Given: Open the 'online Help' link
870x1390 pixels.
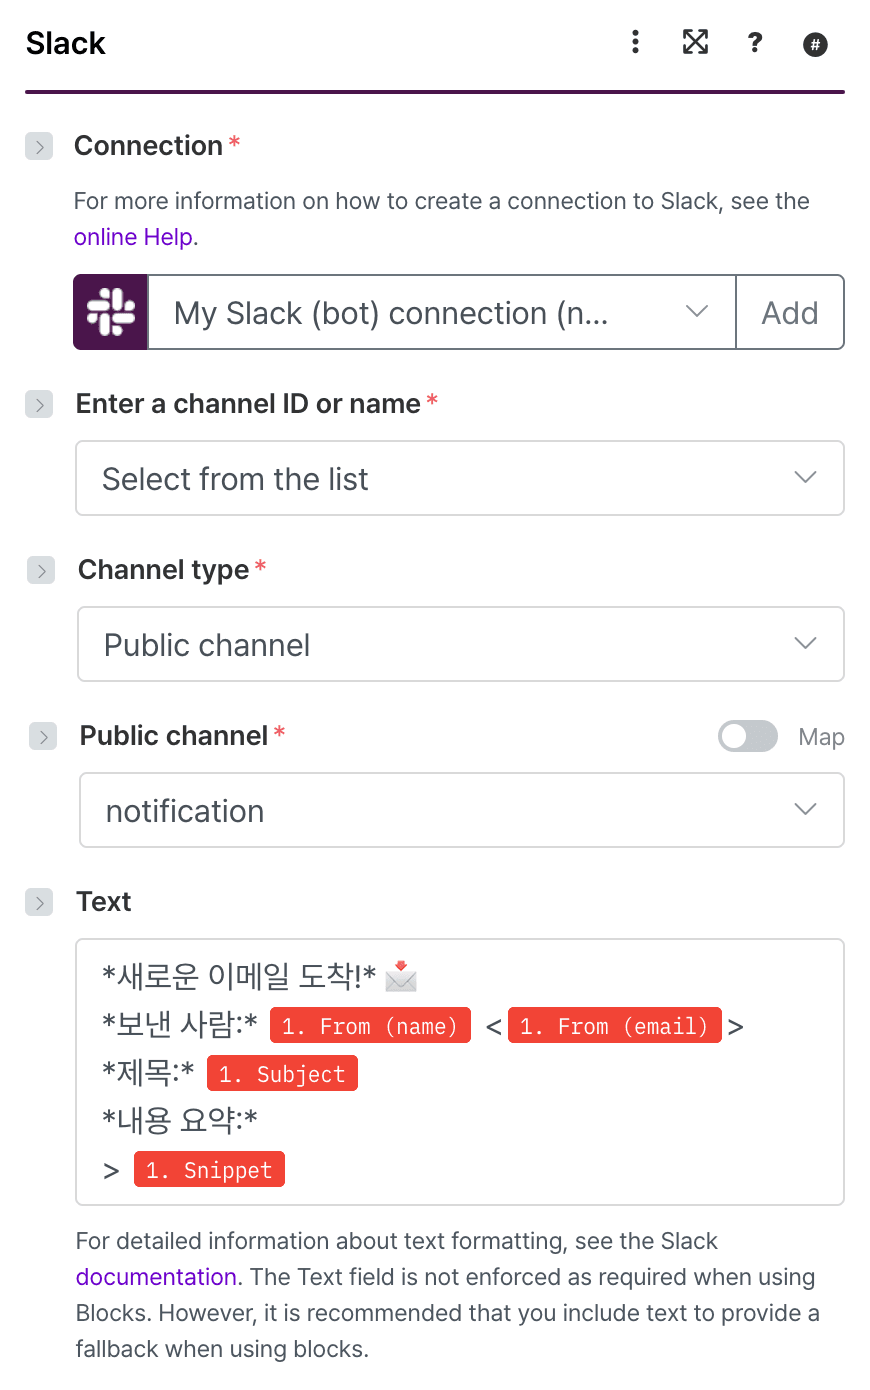Looking at the screenshot, I should tap(133, 237).
